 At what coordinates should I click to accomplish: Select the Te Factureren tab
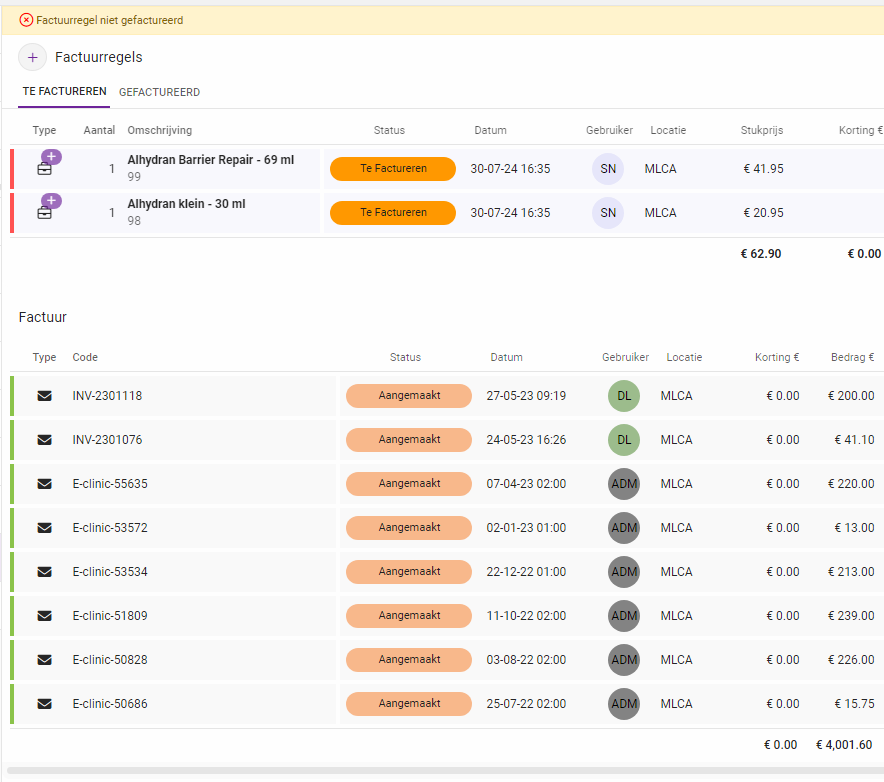65,92
